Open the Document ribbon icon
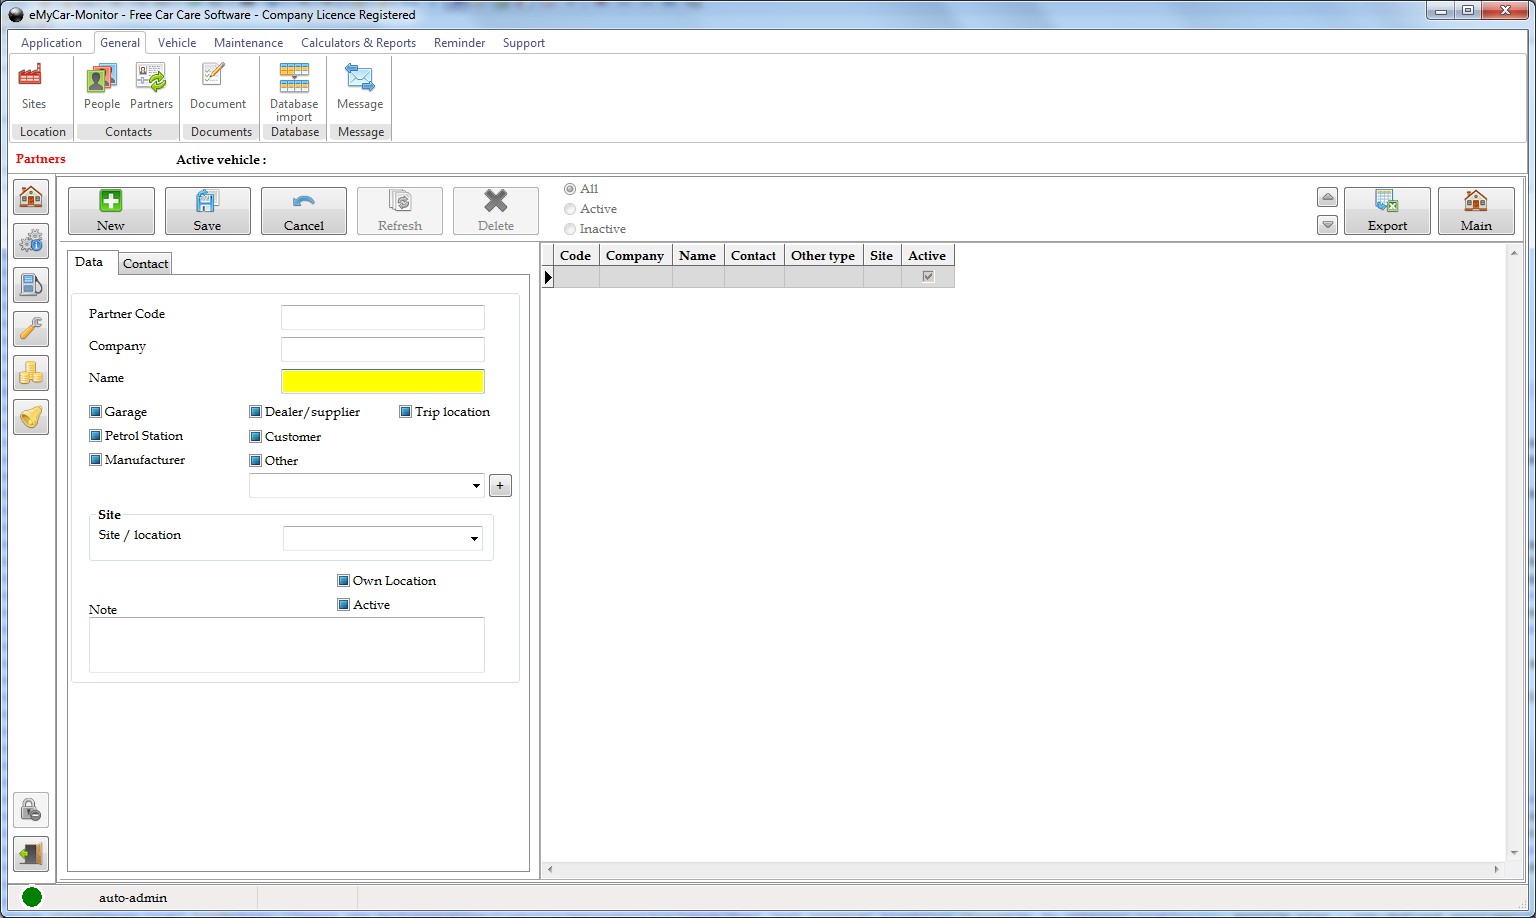The height and width of the screenshot is (918, 1536). tap(217, 86)
